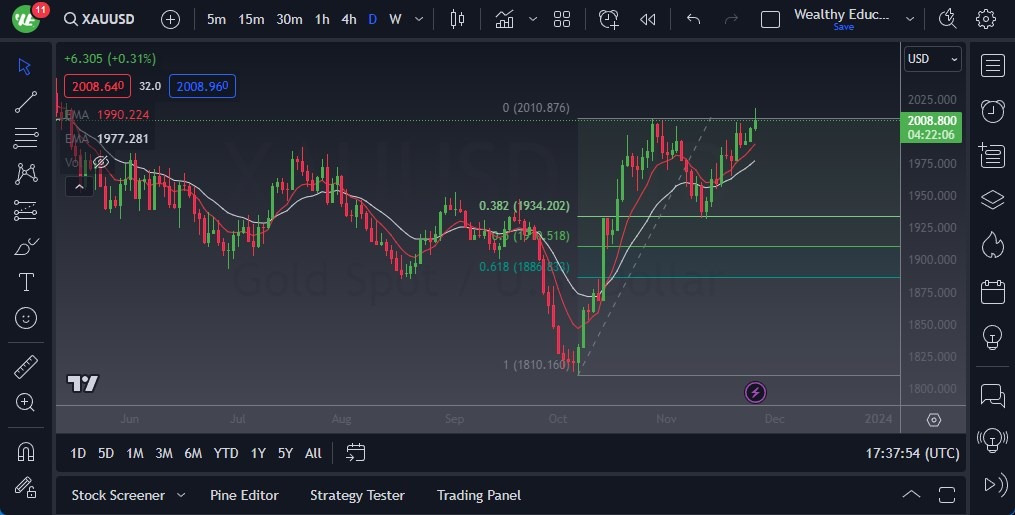This screenshot has height=515, width=1015.
Task: Open the Strategy Tester tab
Action: pos(357,495)
